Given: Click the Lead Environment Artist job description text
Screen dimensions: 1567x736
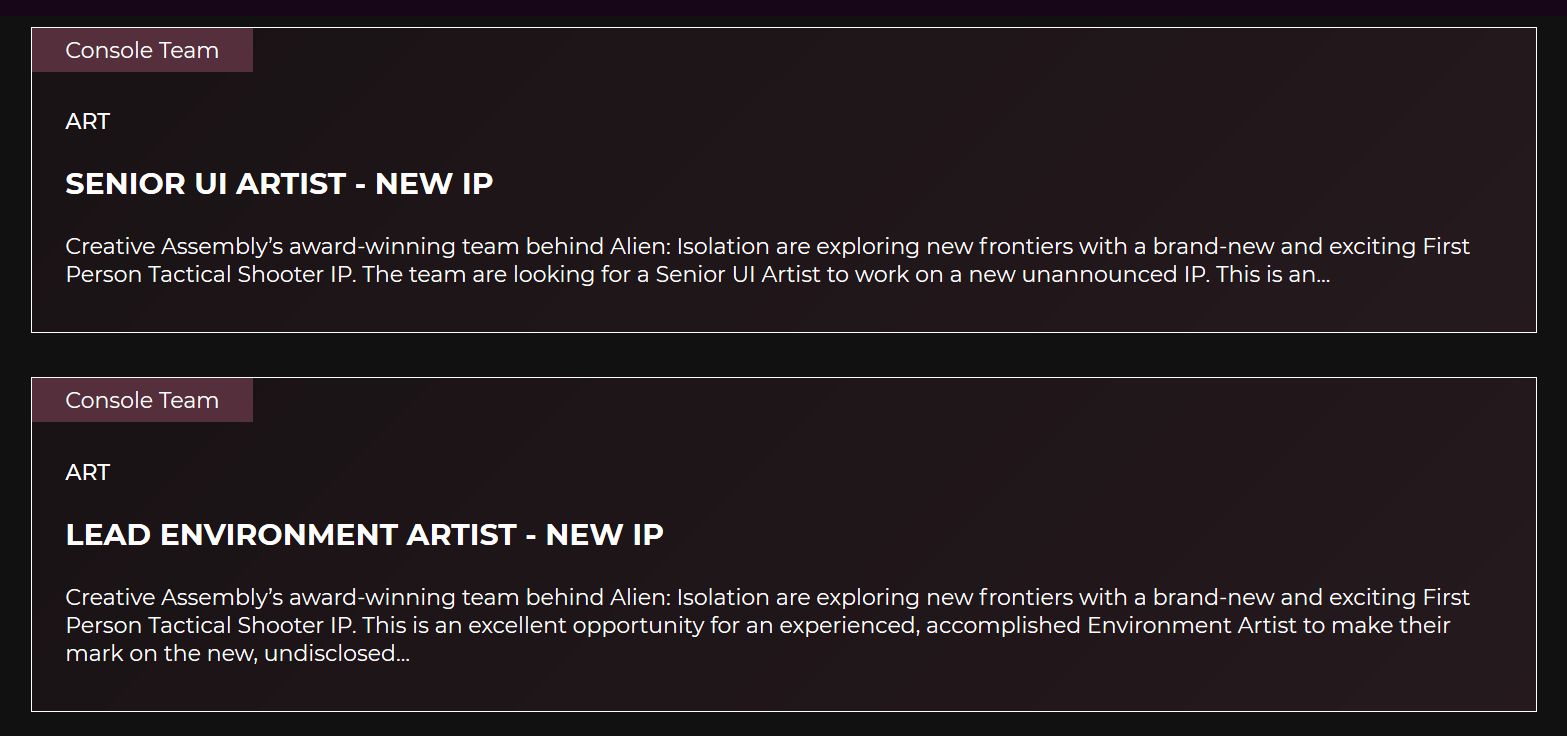Looking at the screenshot, I should (767, 625).
